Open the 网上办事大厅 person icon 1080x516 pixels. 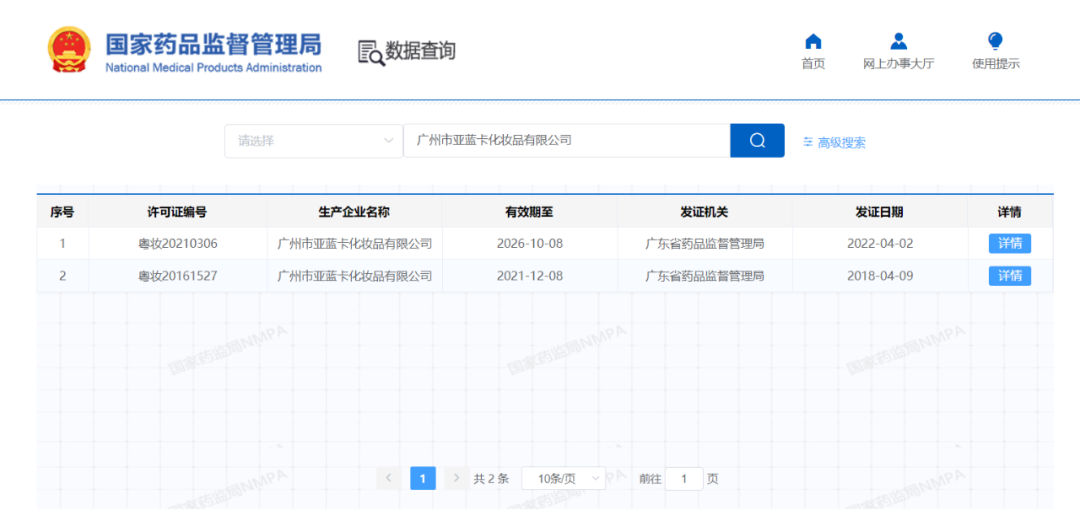[898, 41]
